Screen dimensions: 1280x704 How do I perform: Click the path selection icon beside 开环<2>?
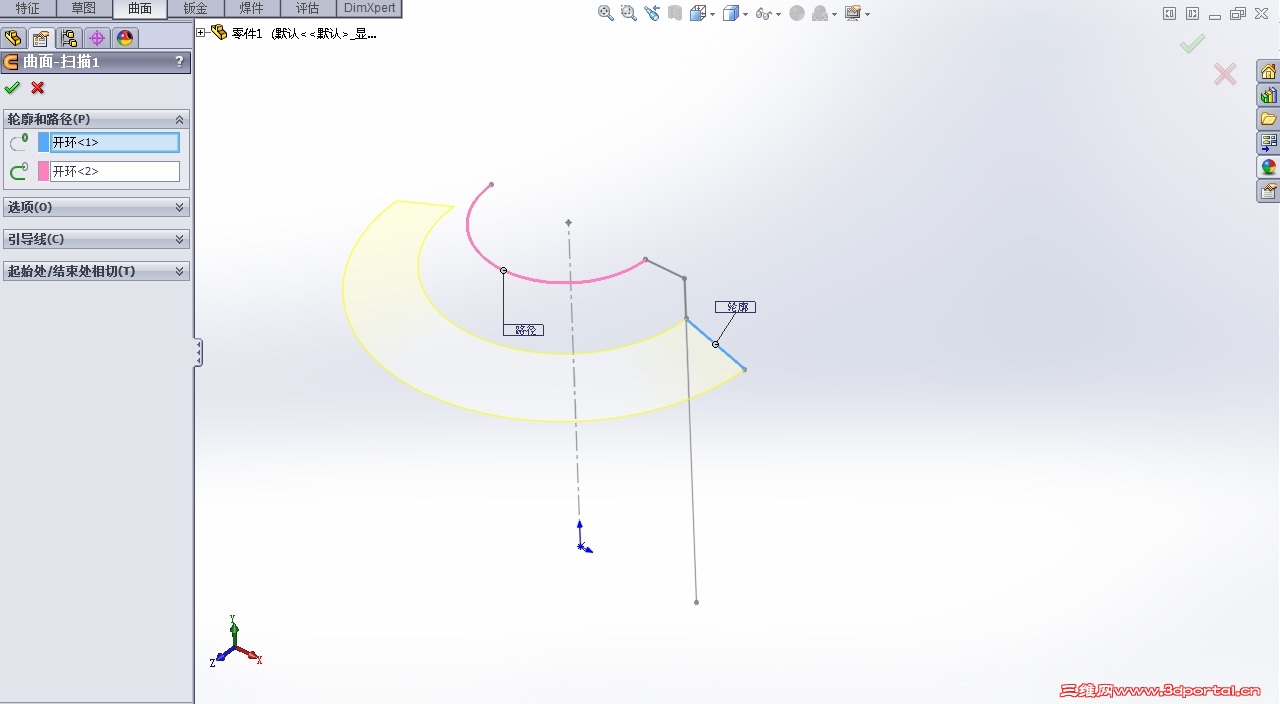point(18,172)
